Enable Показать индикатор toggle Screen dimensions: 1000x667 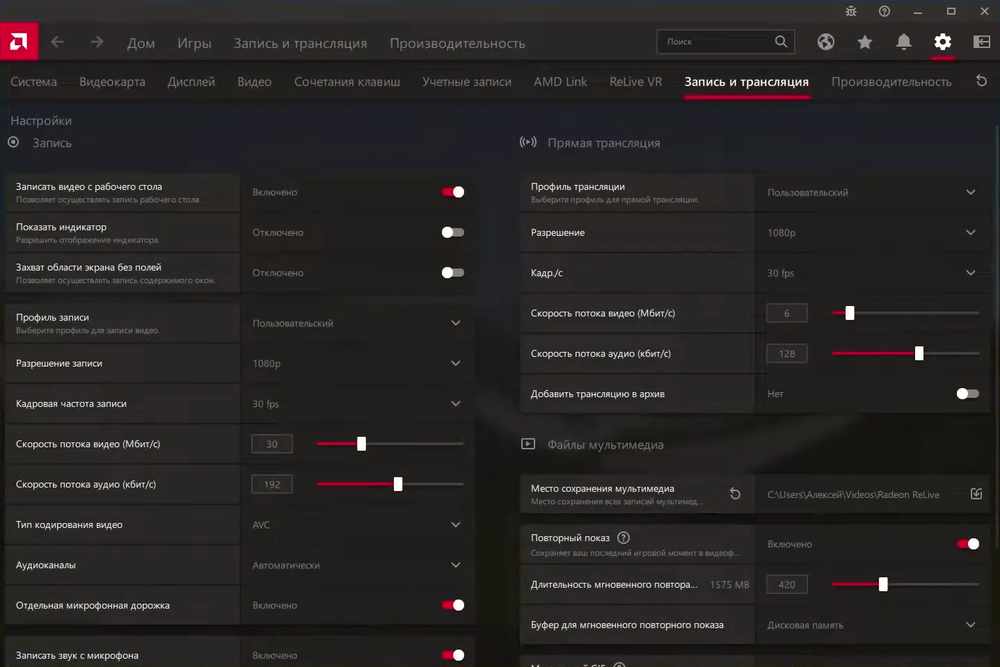point(453,232)
